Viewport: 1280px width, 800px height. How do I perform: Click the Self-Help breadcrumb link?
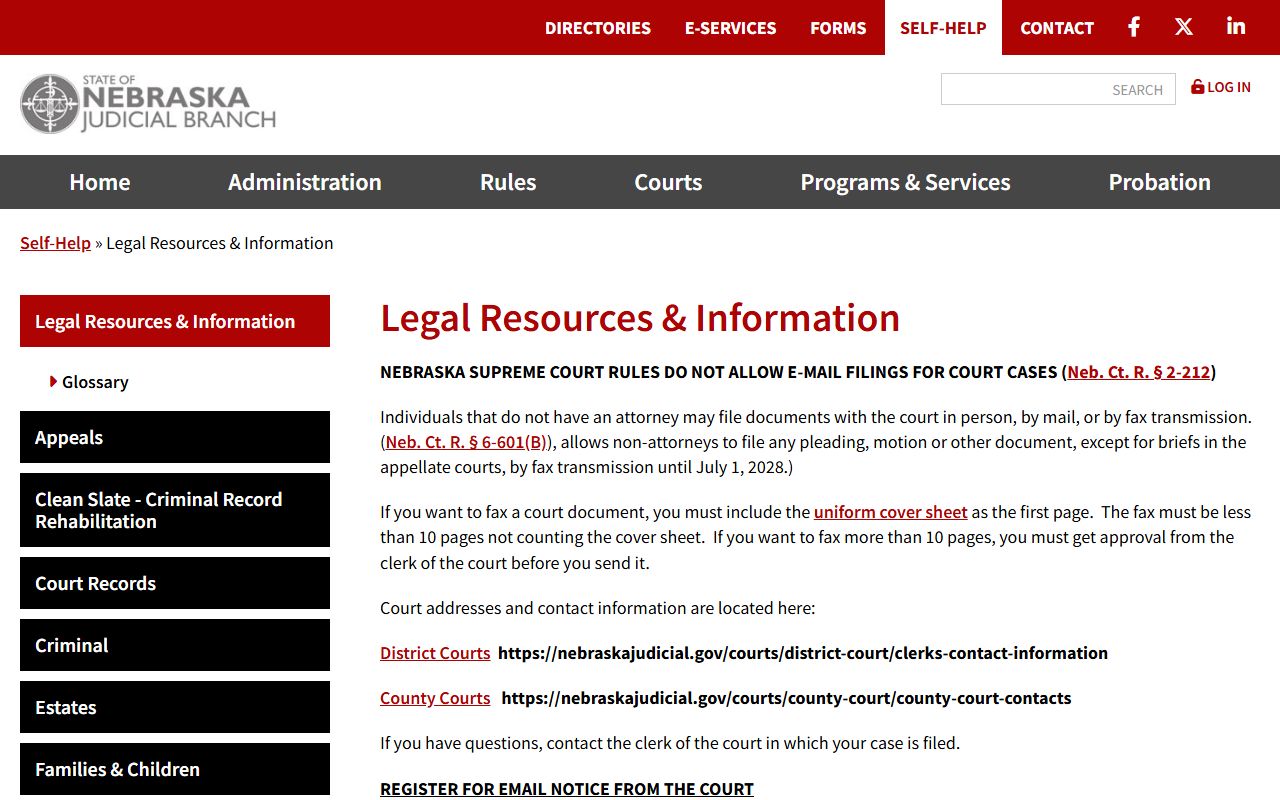(x=55, y=243)
